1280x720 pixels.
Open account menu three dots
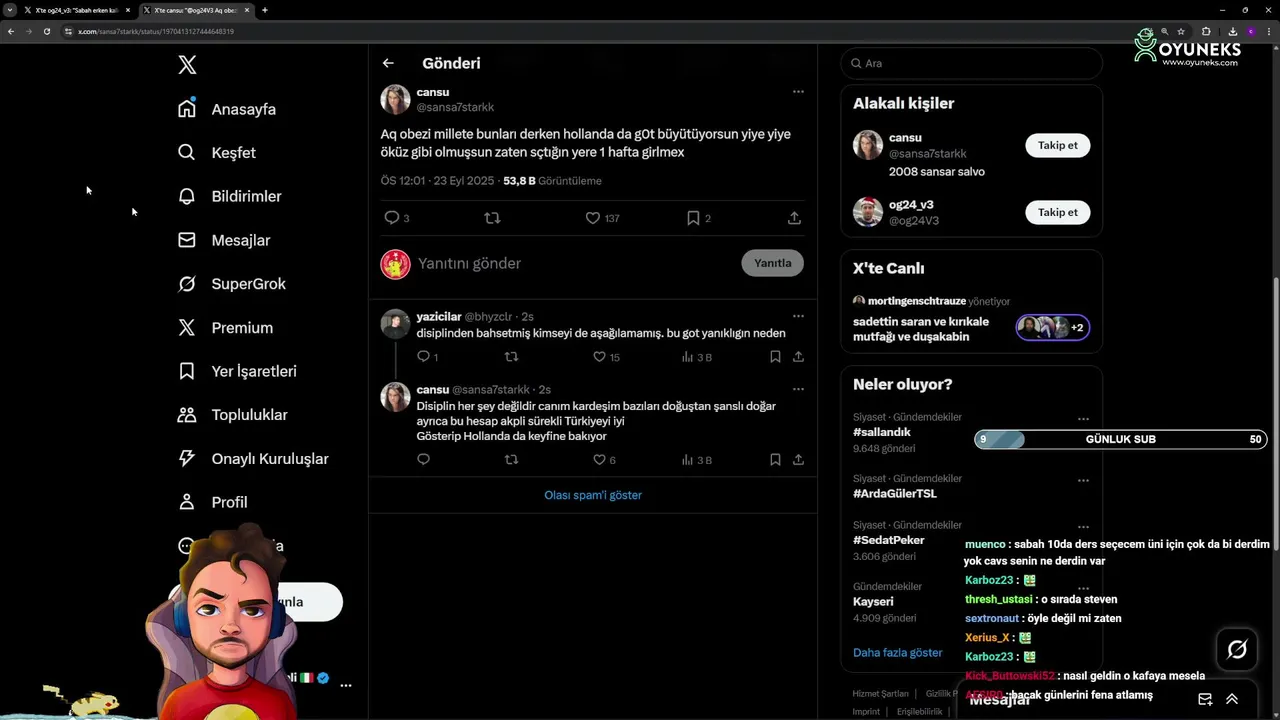click(x=346, y=686)
